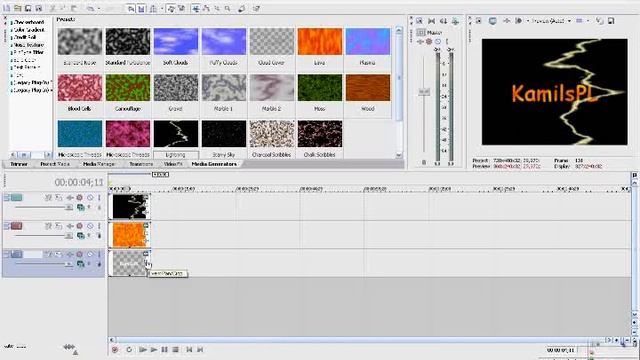
Task: Choose the Soft Clouds preset thumbnail
Action: pos(176,41)
